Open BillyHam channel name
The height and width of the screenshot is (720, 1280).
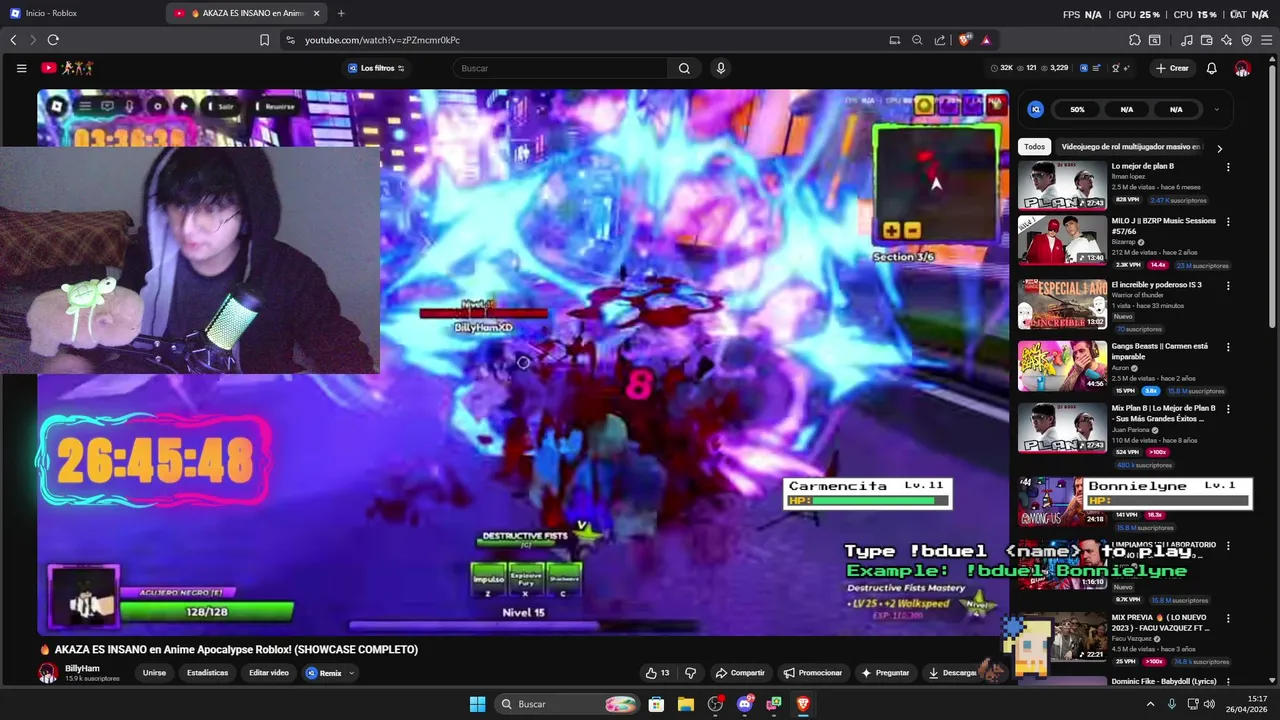tap(82, 668)
